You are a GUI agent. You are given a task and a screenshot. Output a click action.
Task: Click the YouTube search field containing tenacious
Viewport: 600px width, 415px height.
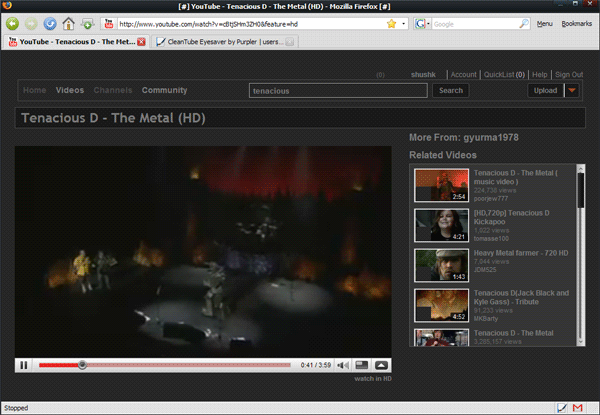(338, 91)
